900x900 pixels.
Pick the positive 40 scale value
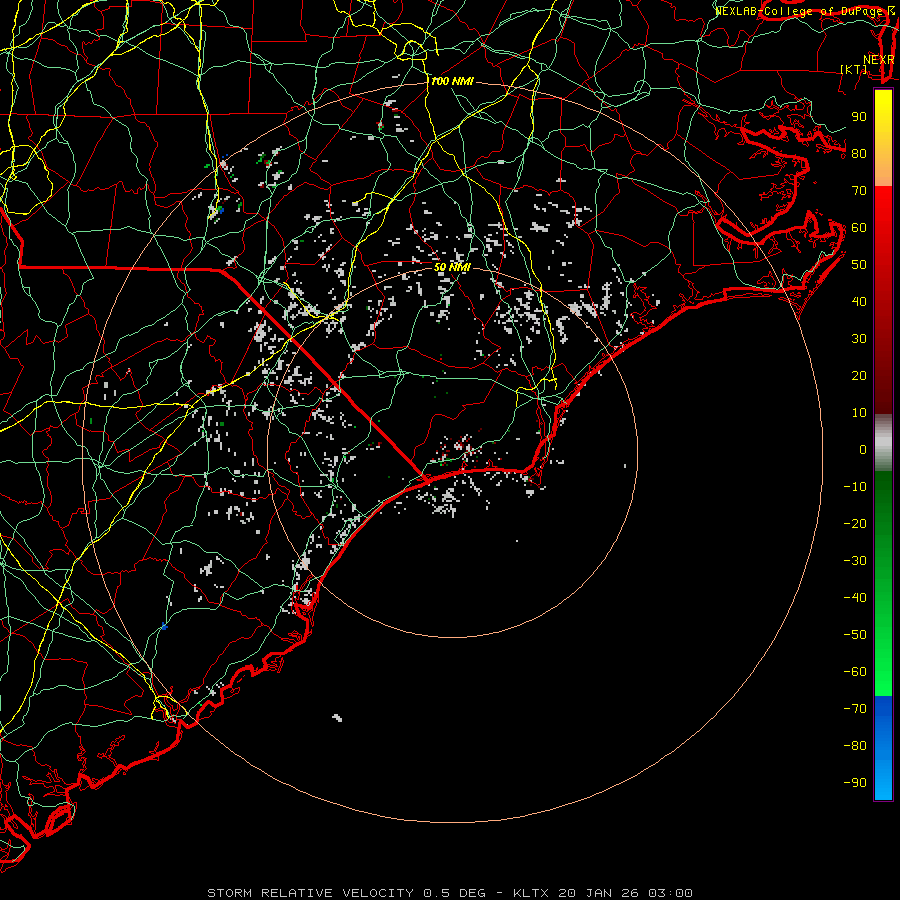(859, 301)
